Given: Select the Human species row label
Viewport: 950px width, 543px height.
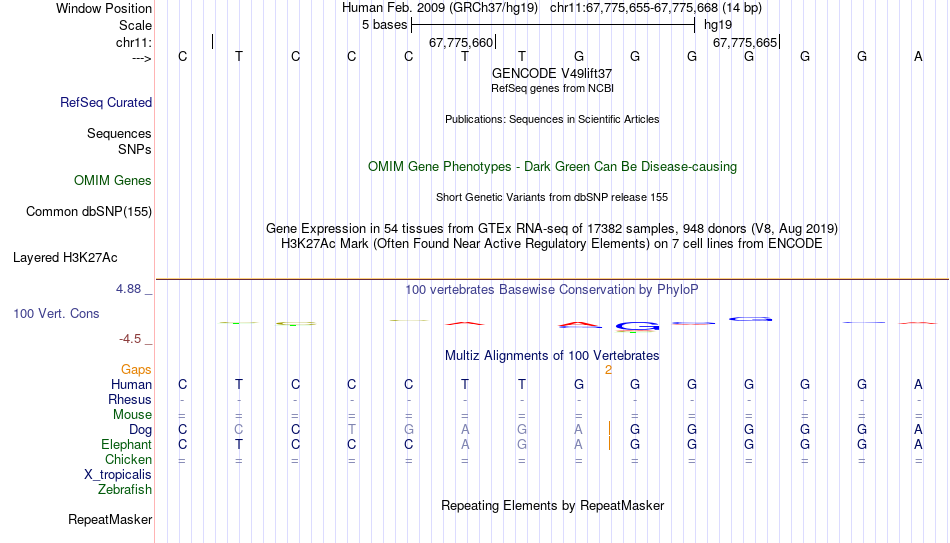Looking at the screenshot, I should coord(131,385).
